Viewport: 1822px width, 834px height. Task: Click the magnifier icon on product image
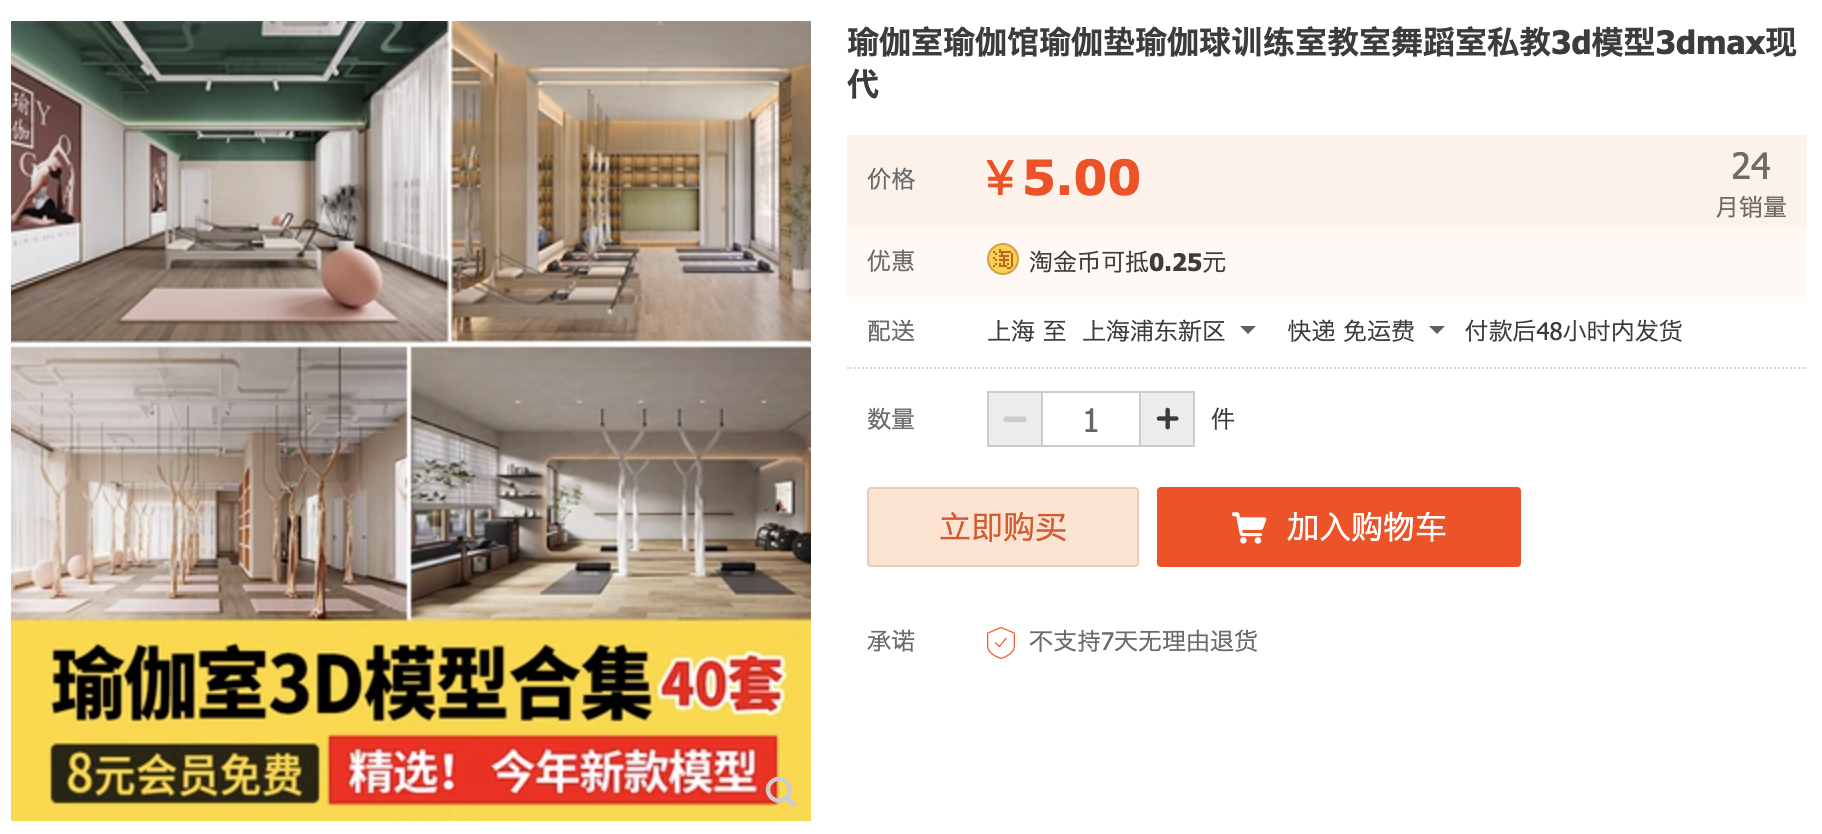pos(780,791)
